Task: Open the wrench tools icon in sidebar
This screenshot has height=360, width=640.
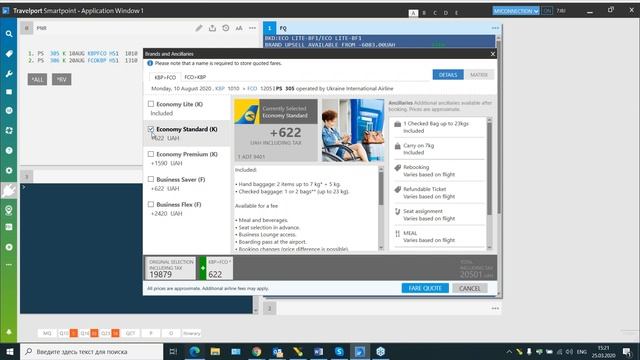Action: point(9,74)
